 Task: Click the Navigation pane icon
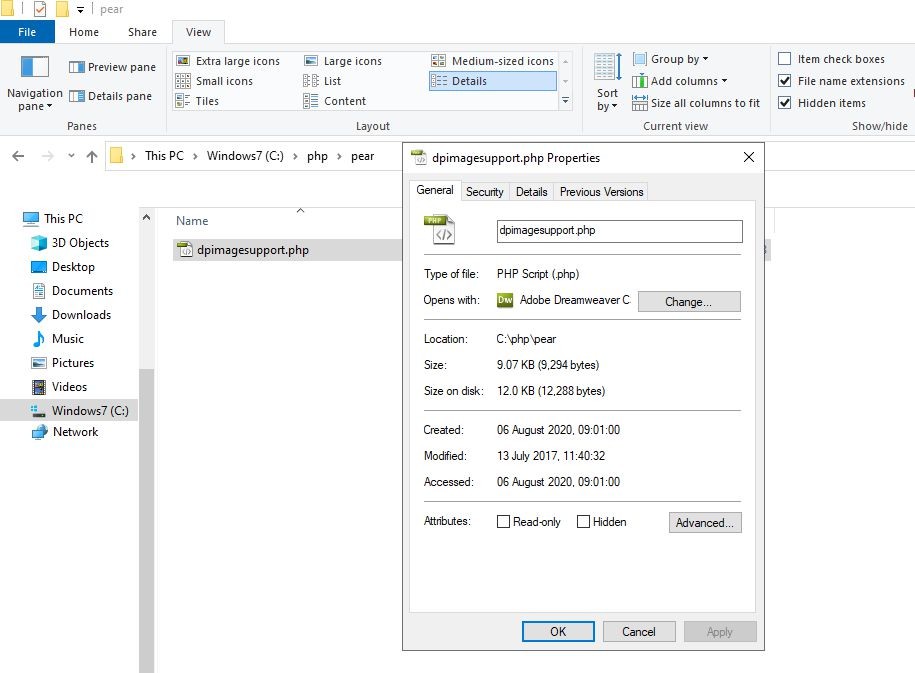coord(35,68)
